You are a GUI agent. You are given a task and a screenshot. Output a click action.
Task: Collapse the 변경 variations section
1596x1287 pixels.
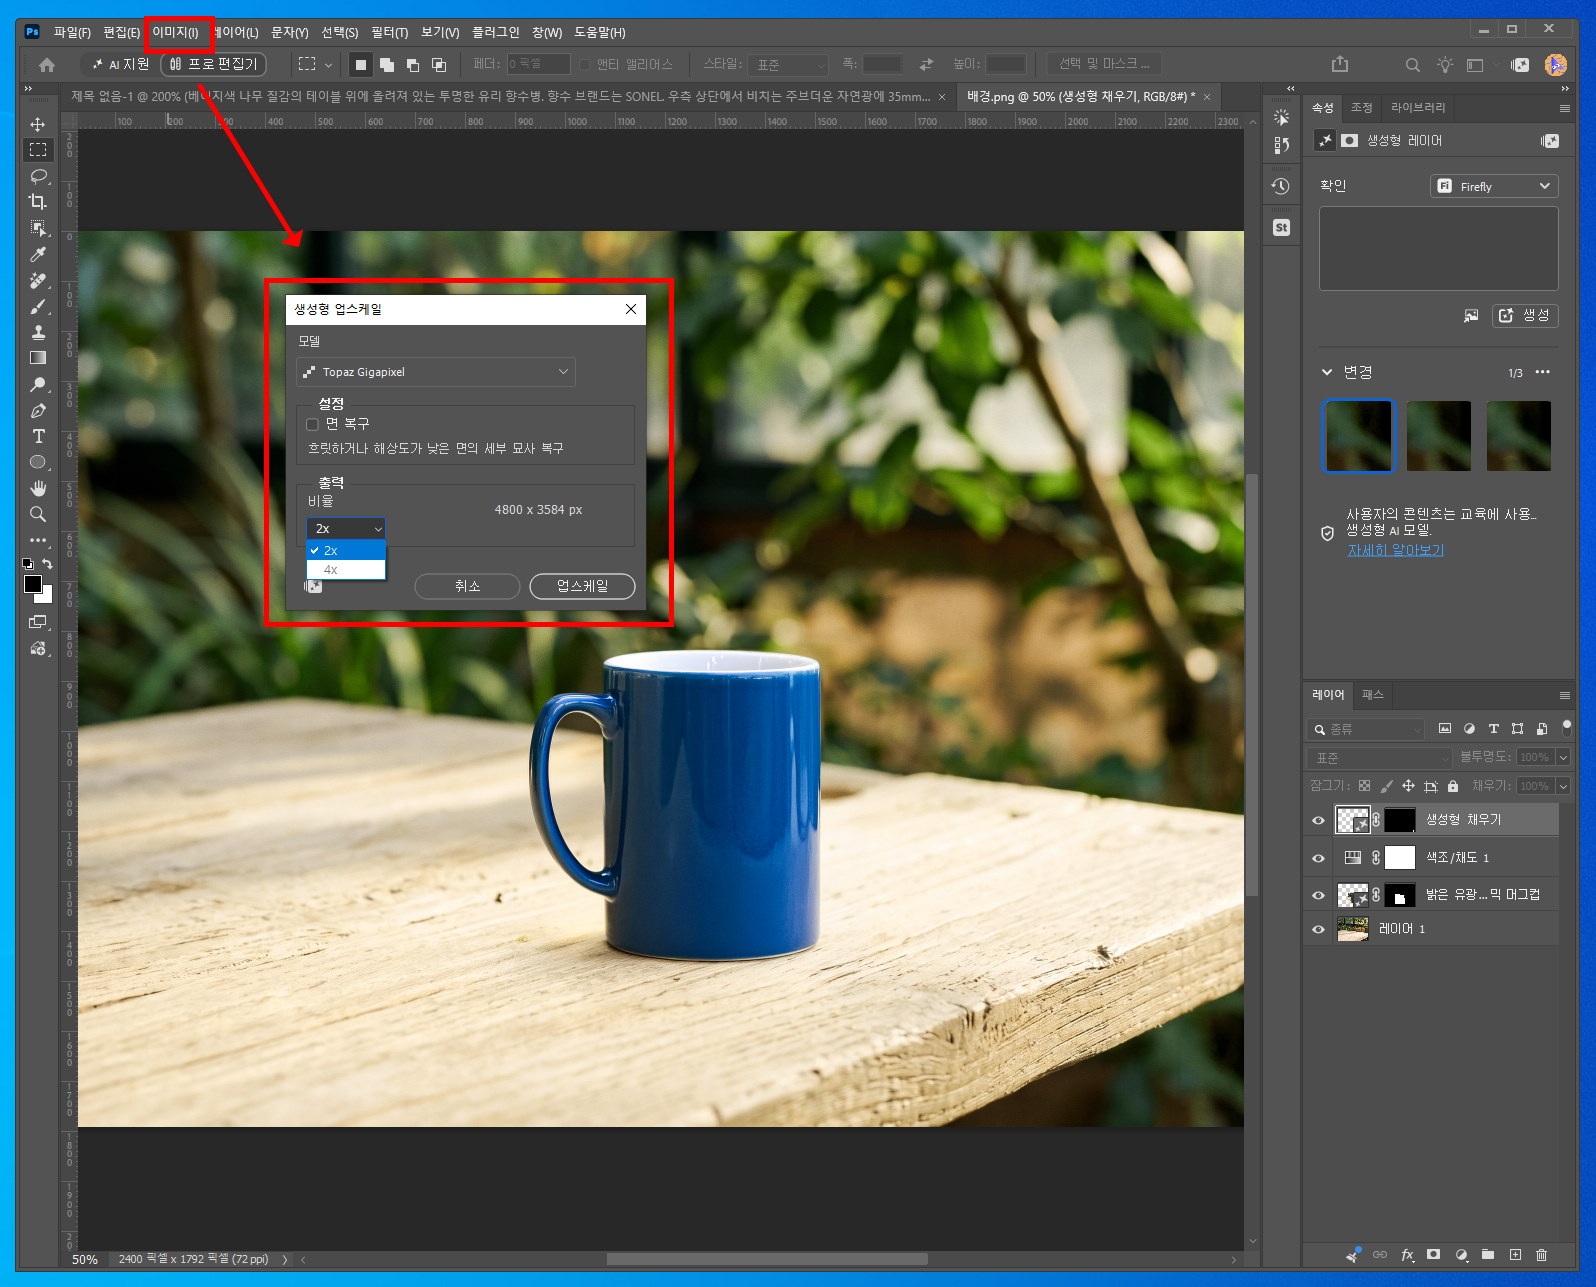pos(1327,372)
